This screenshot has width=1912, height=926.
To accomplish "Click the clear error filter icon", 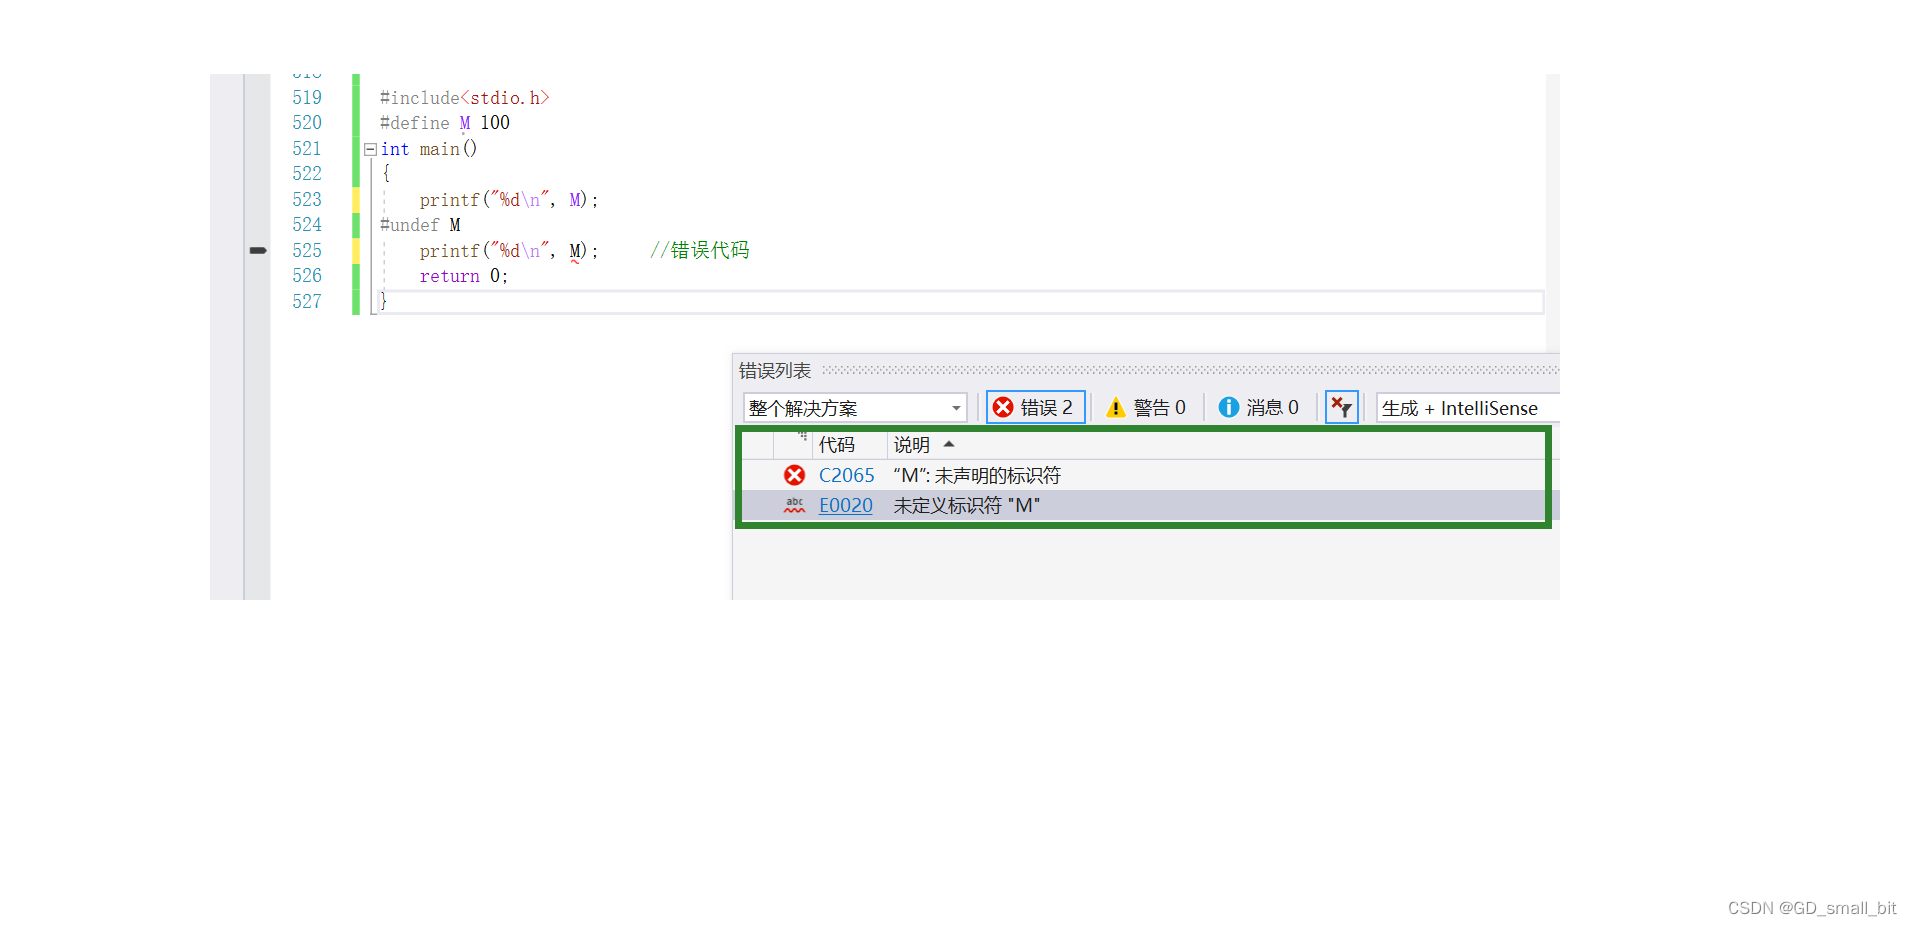I will pos(1341,407).
